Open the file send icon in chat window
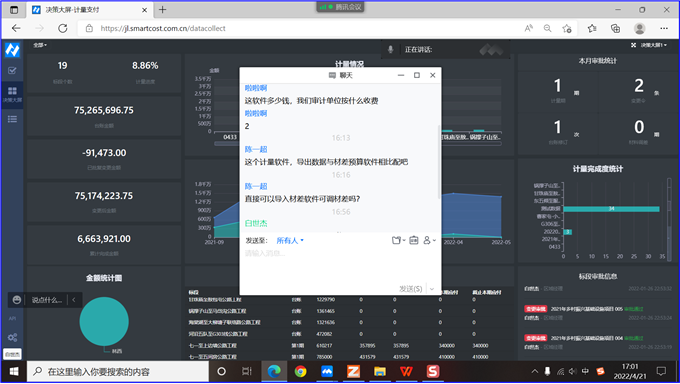 click(x=398, y=240)
